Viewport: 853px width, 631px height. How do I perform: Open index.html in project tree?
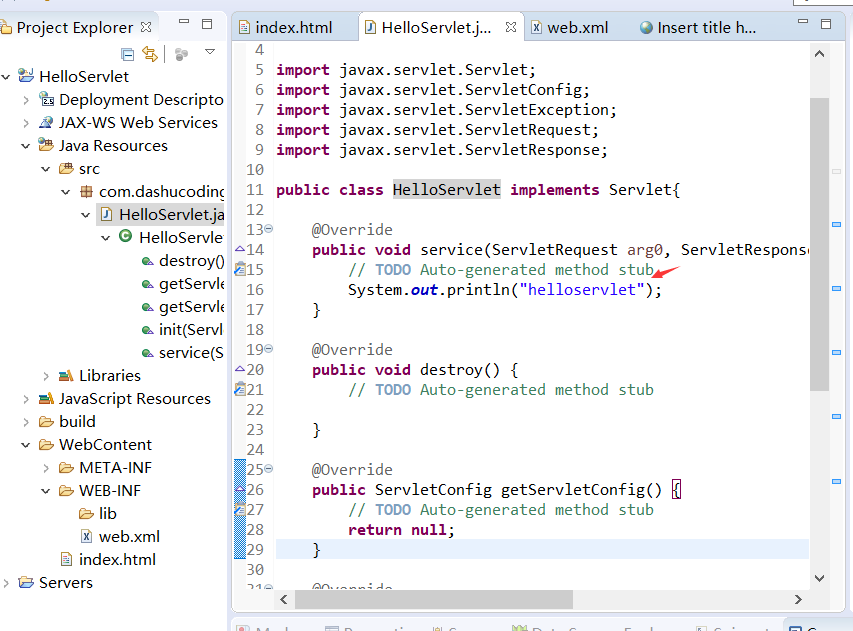coord(109,560)
